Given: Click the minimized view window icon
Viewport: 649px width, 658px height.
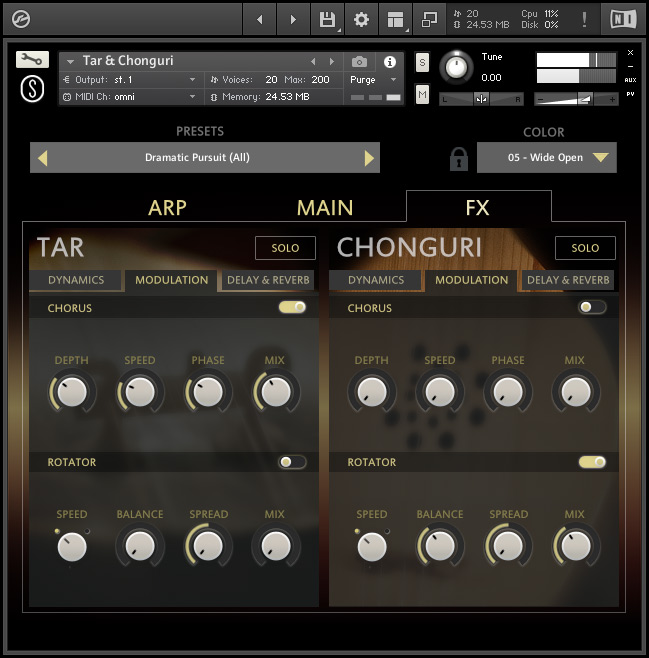Looking at the screenshot, I should [429, 19].
